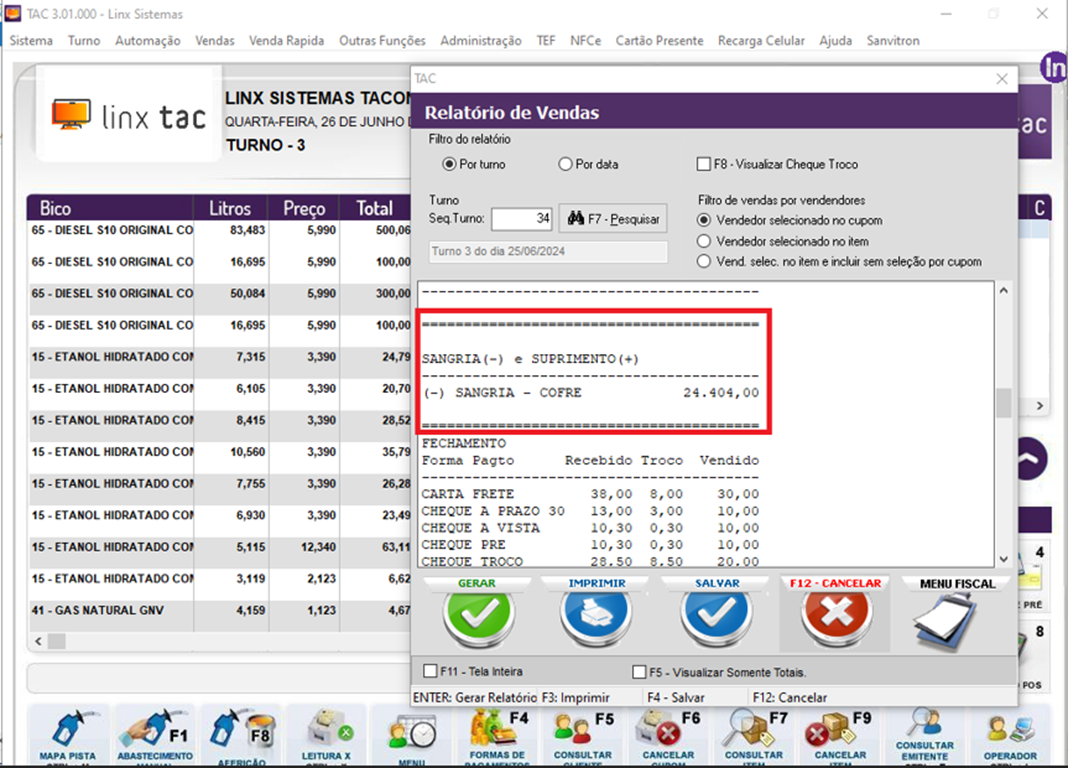The width and height of the screenshot is (1068, 768).
Task: Open the Menu calendar-clock icon
Action: click(411, 737)
